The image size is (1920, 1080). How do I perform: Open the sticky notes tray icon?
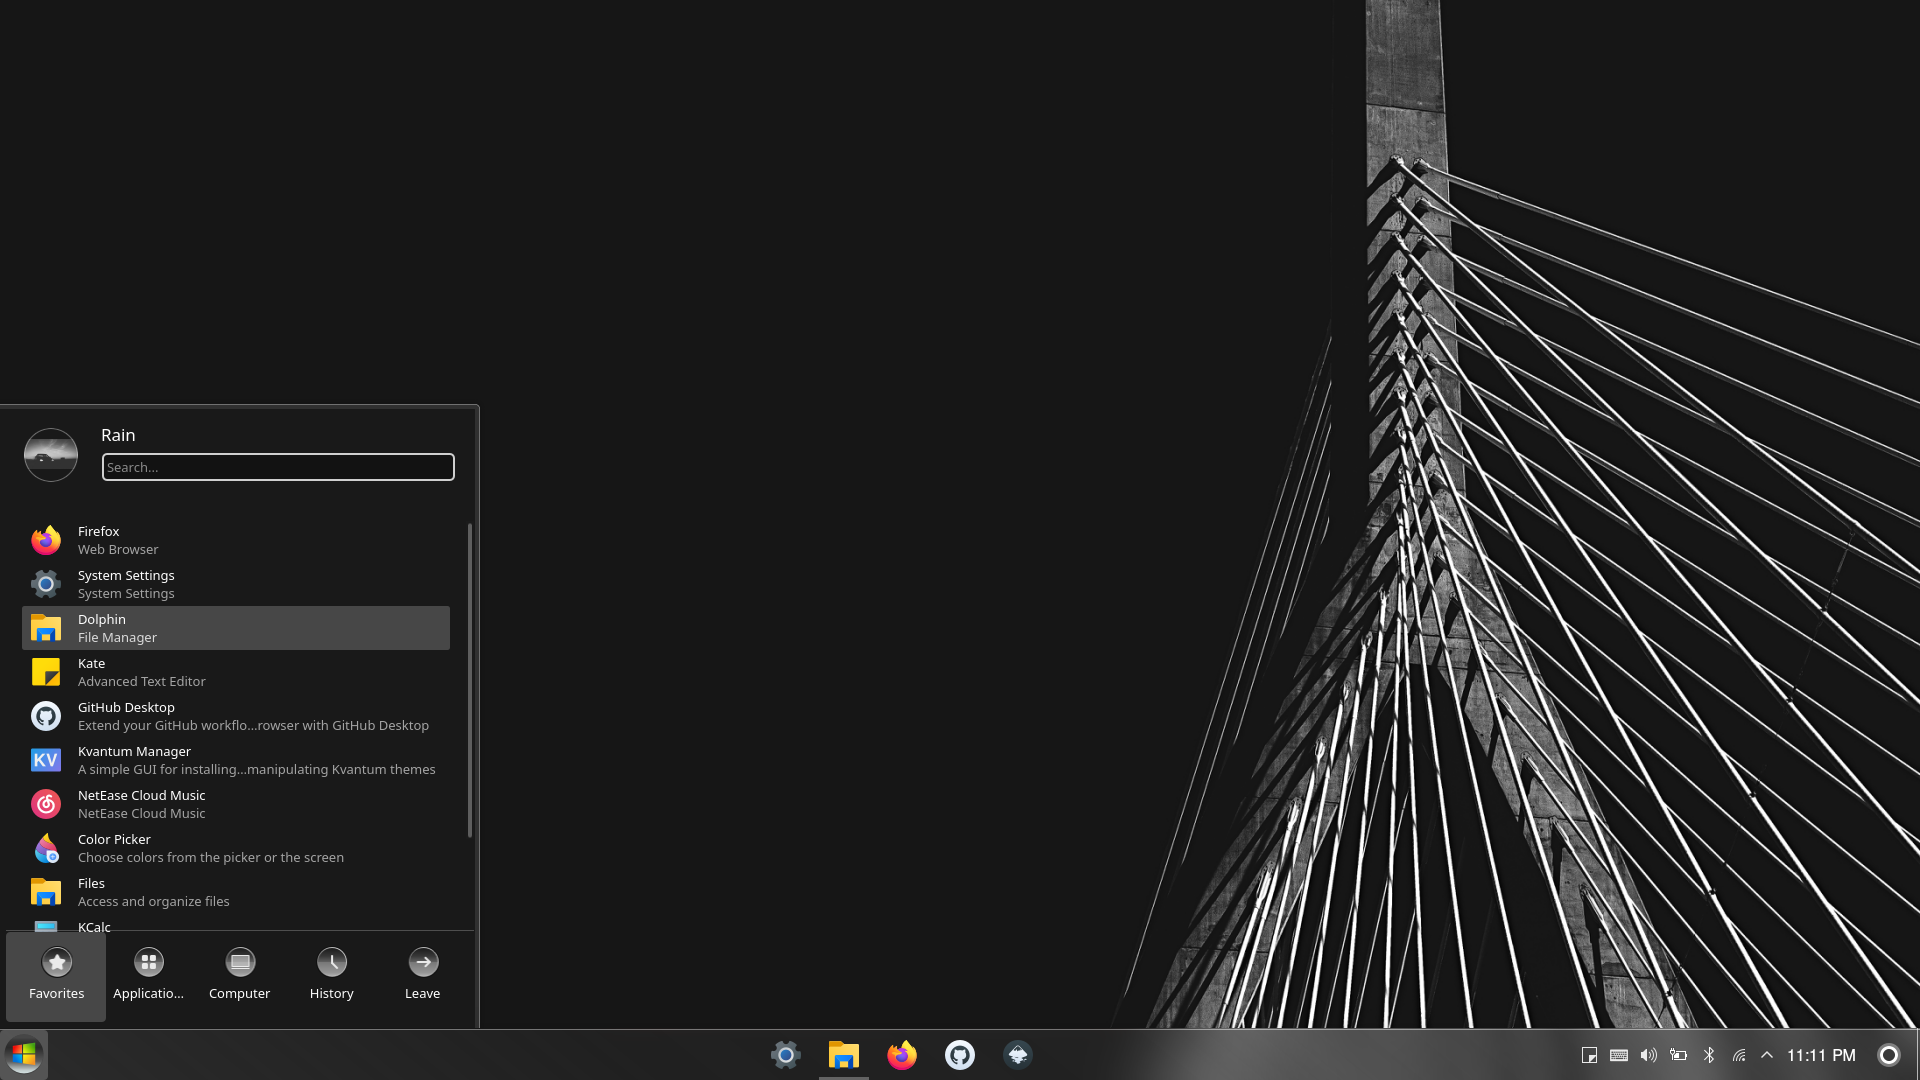coord(1589,1055)
